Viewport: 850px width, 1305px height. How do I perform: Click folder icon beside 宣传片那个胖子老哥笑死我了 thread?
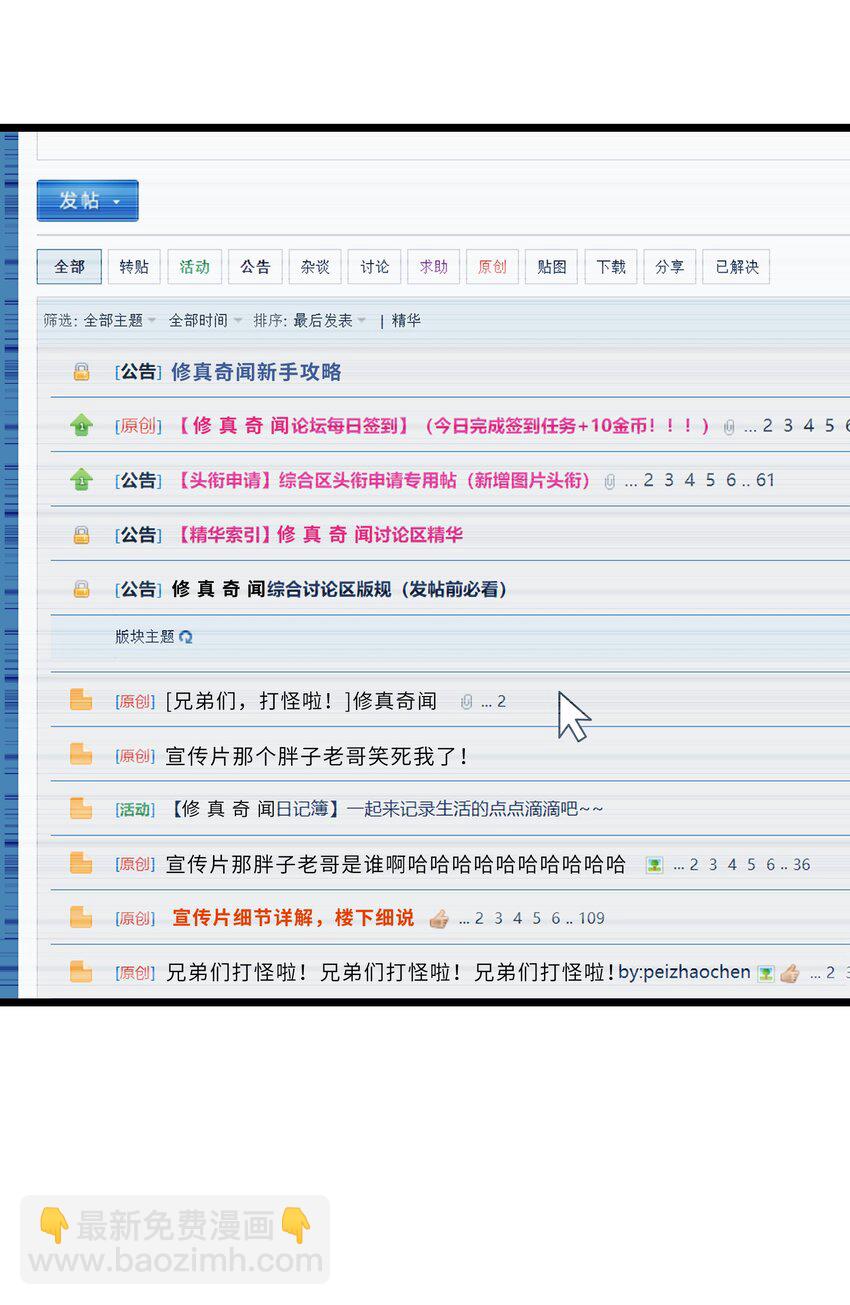[x=81, y=754]
